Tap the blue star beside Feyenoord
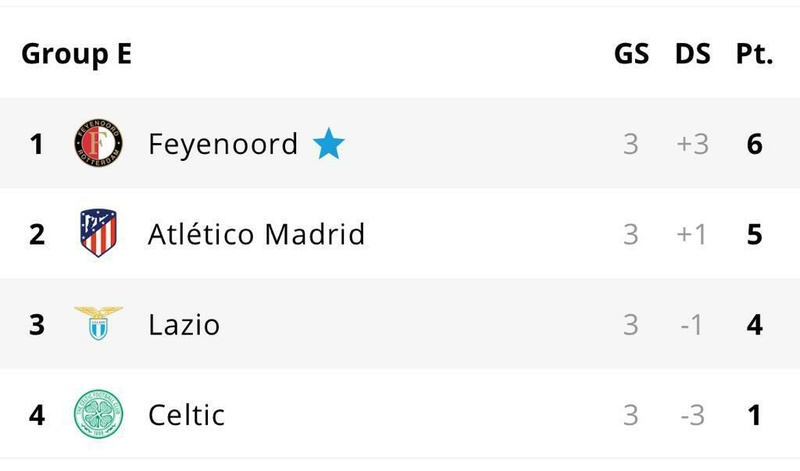800x471 pixels. click(328, 145)
